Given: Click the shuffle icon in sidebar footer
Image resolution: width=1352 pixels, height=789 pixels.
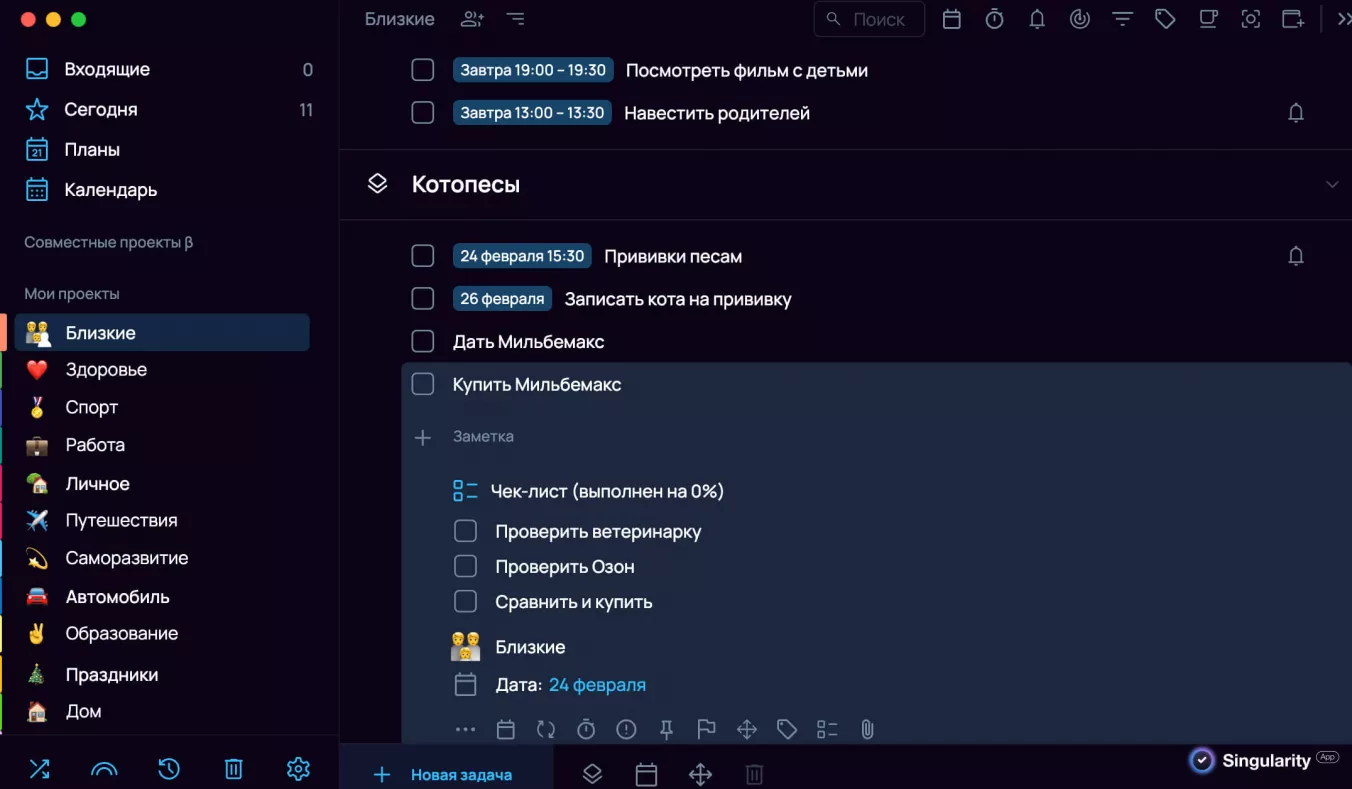Looking at the screenshot, I should coord(39,769).
